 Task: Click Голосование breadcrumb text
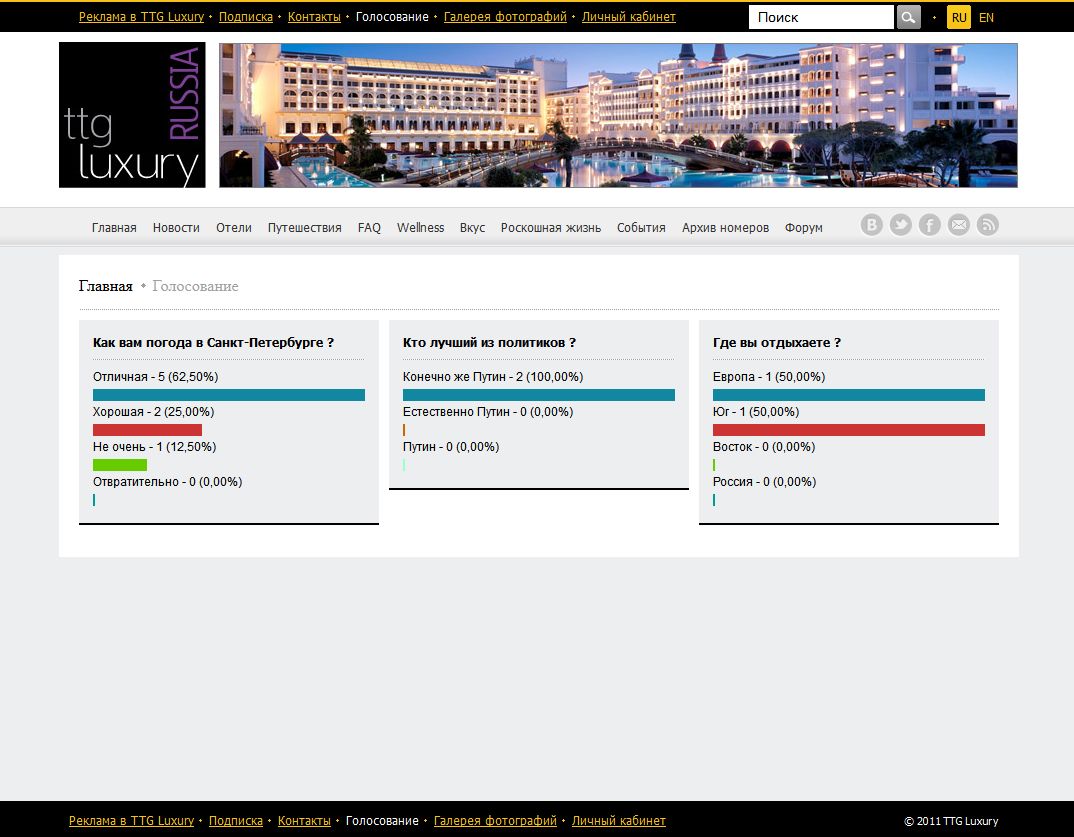tap(195, 286)
